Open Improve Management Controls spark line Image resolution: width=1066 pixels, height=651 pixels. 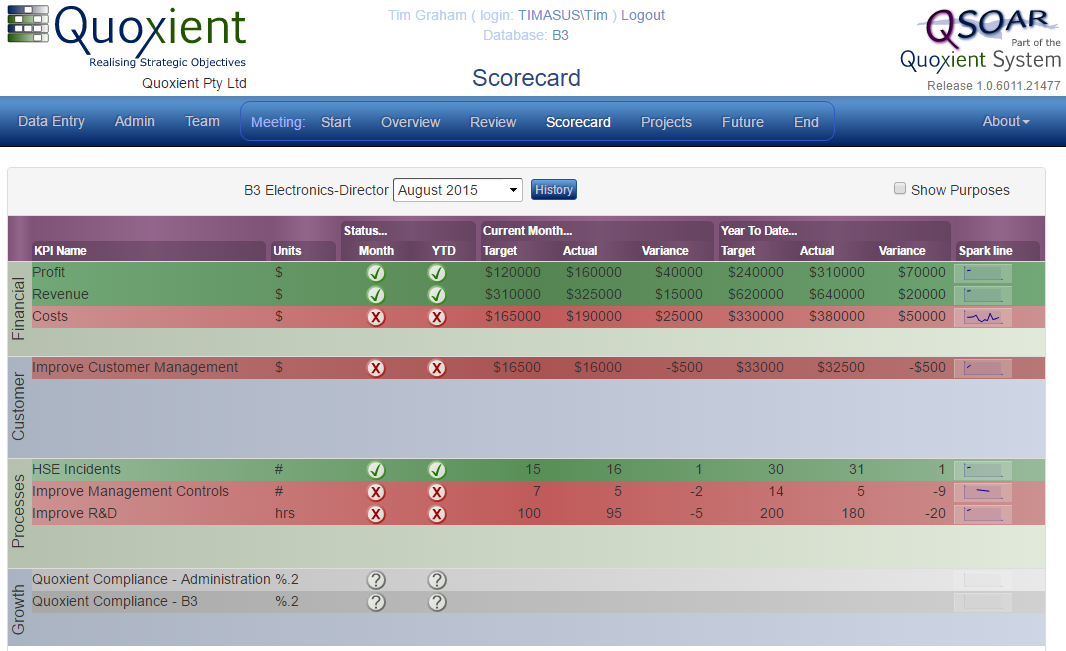click(983, 492)
